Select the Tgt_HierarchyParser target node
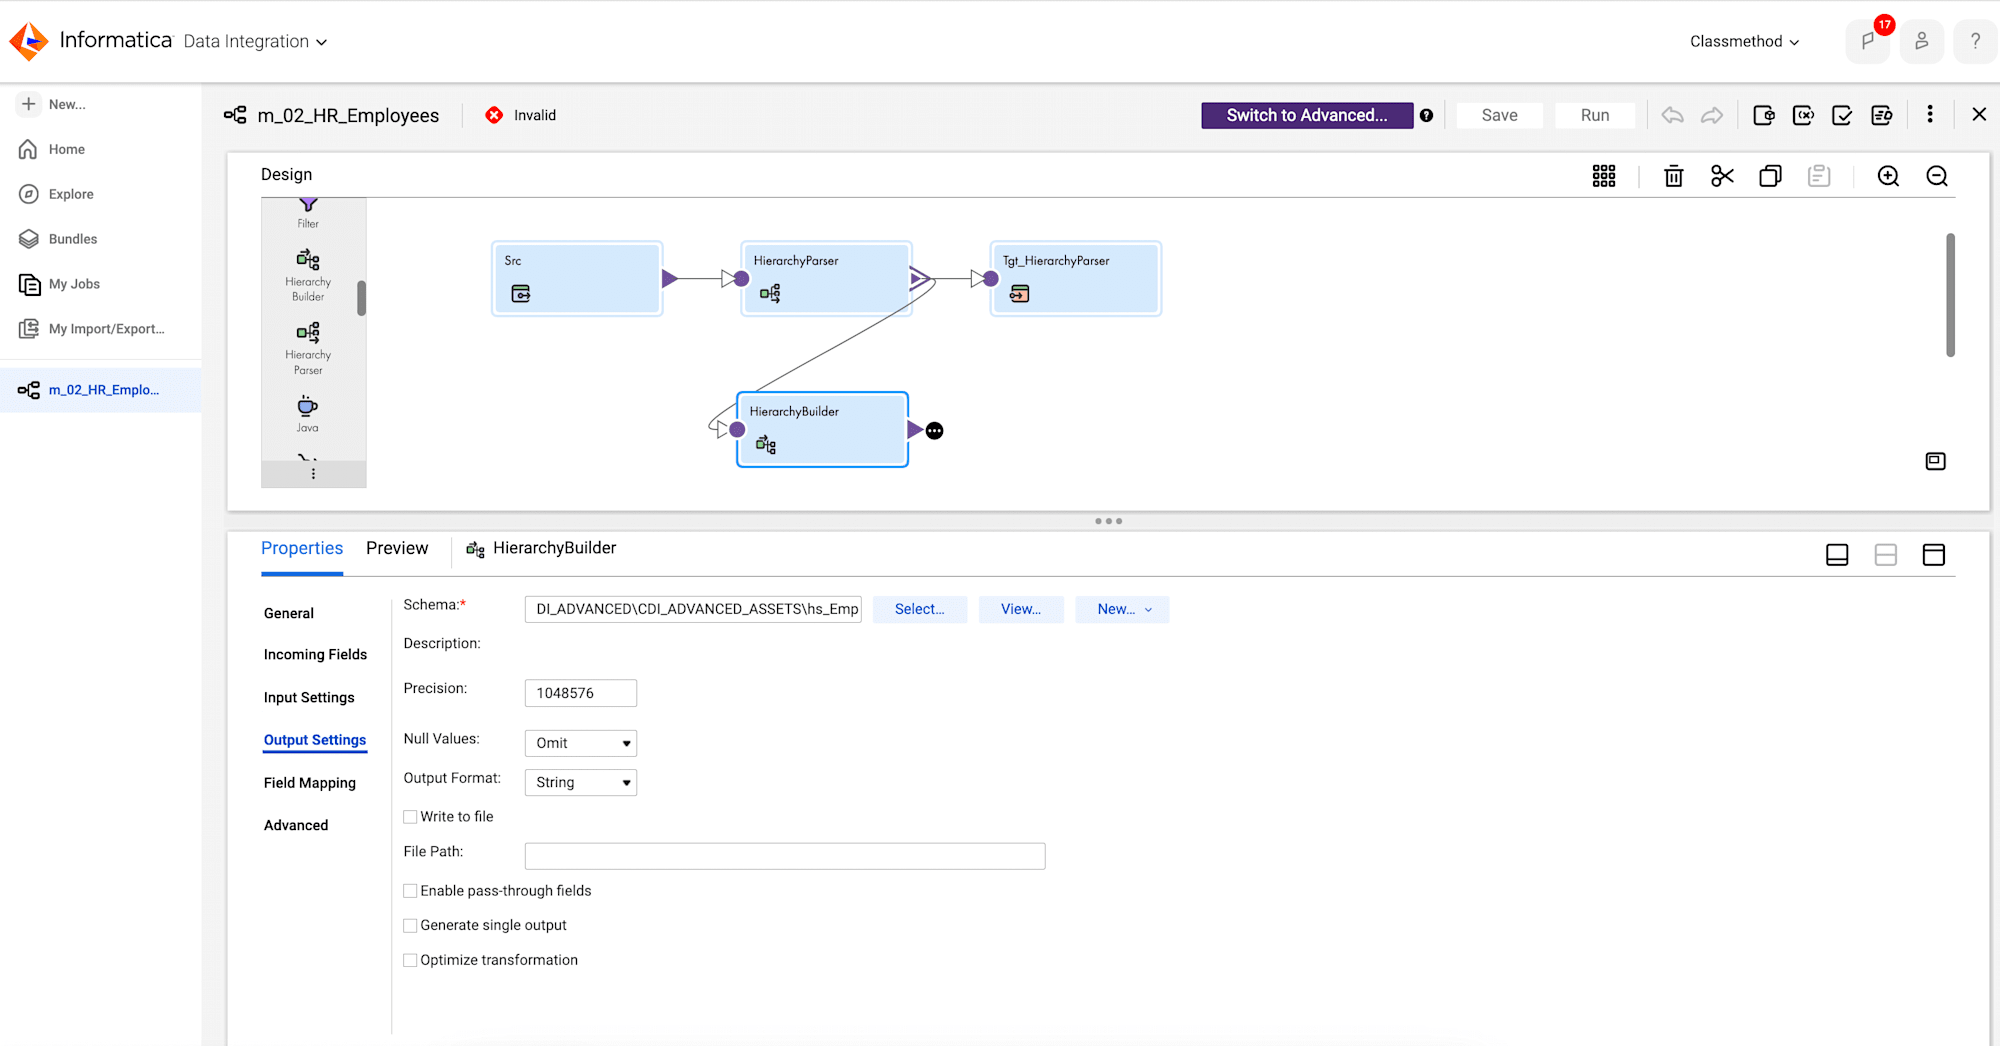Screen dimensions: 2000x1046 1076,279
